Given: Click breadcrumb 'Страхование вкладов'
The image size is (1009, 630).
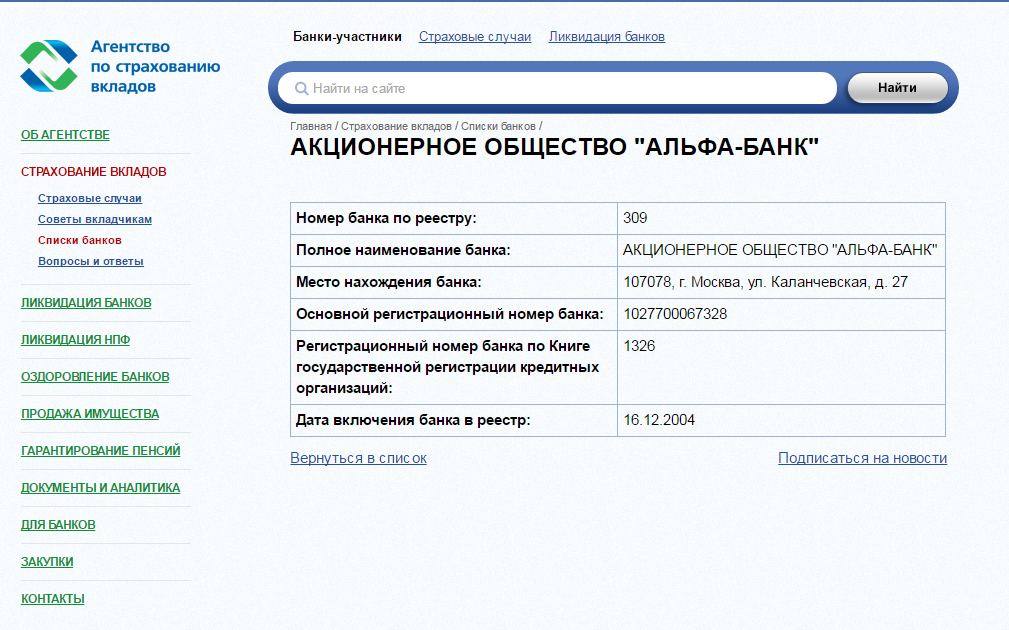Looking at the screenshot, I should 396,126.
